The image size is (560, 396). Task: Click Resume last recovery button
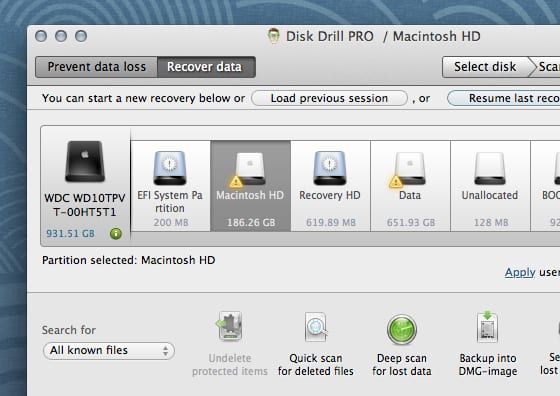point(504,98)
